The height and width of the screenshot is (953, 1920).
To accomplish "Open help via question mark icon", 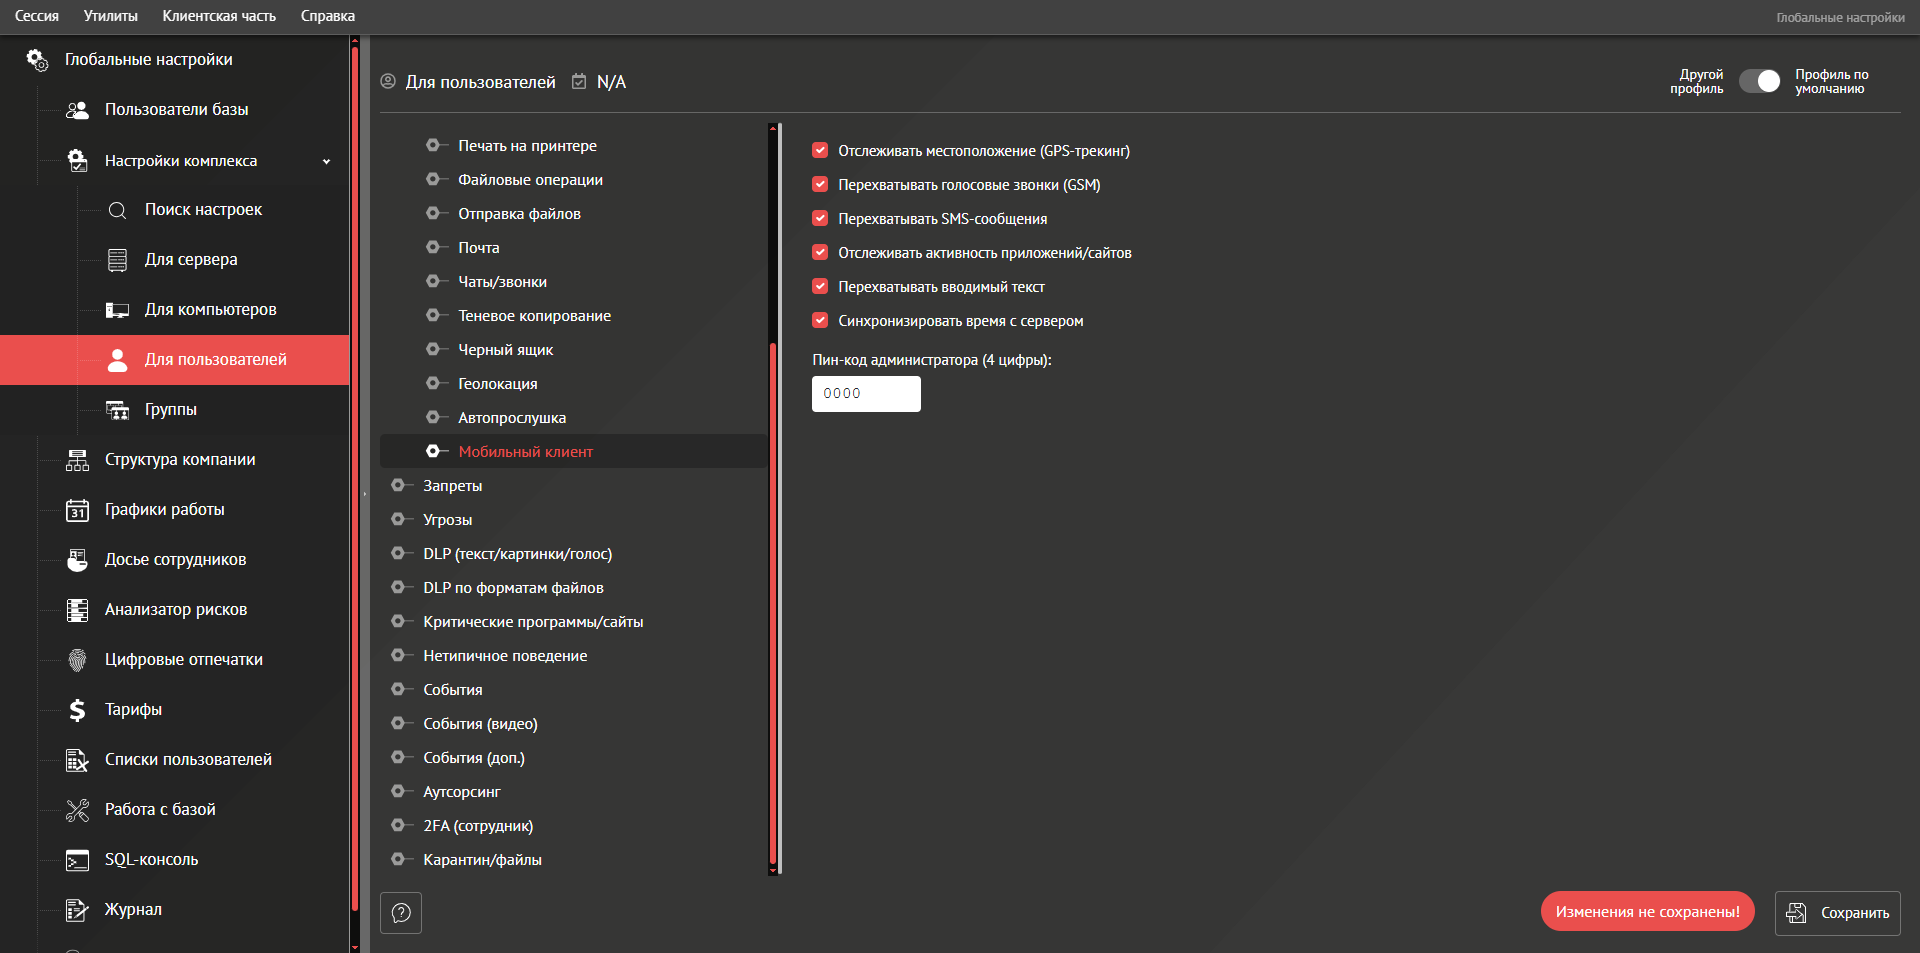I will (x=401, y=913).
